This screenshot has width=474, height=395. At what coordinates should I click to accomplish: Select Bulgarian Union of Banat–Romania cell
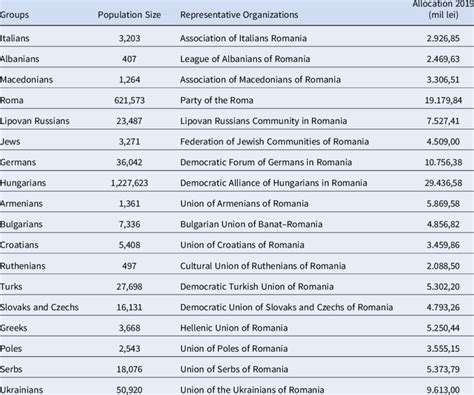(251, 224)
